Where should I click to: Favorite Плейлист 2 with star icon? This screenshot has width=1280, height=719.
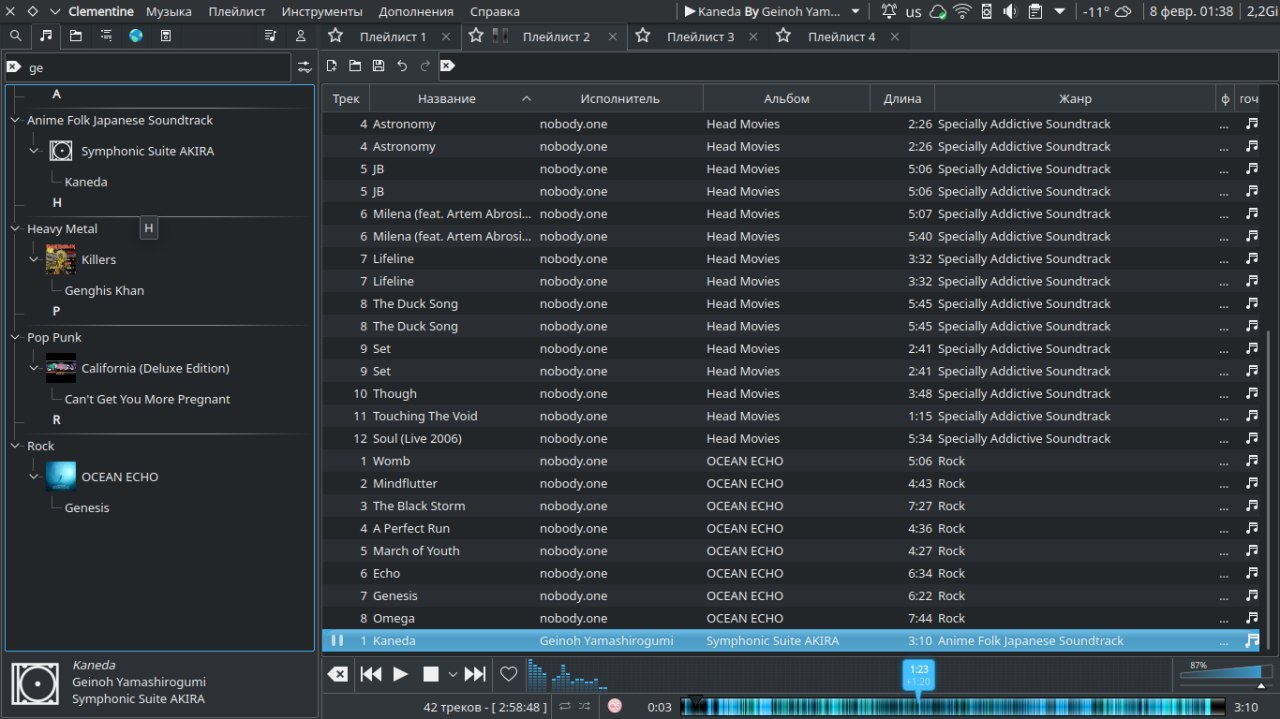(x=476, y=36)
